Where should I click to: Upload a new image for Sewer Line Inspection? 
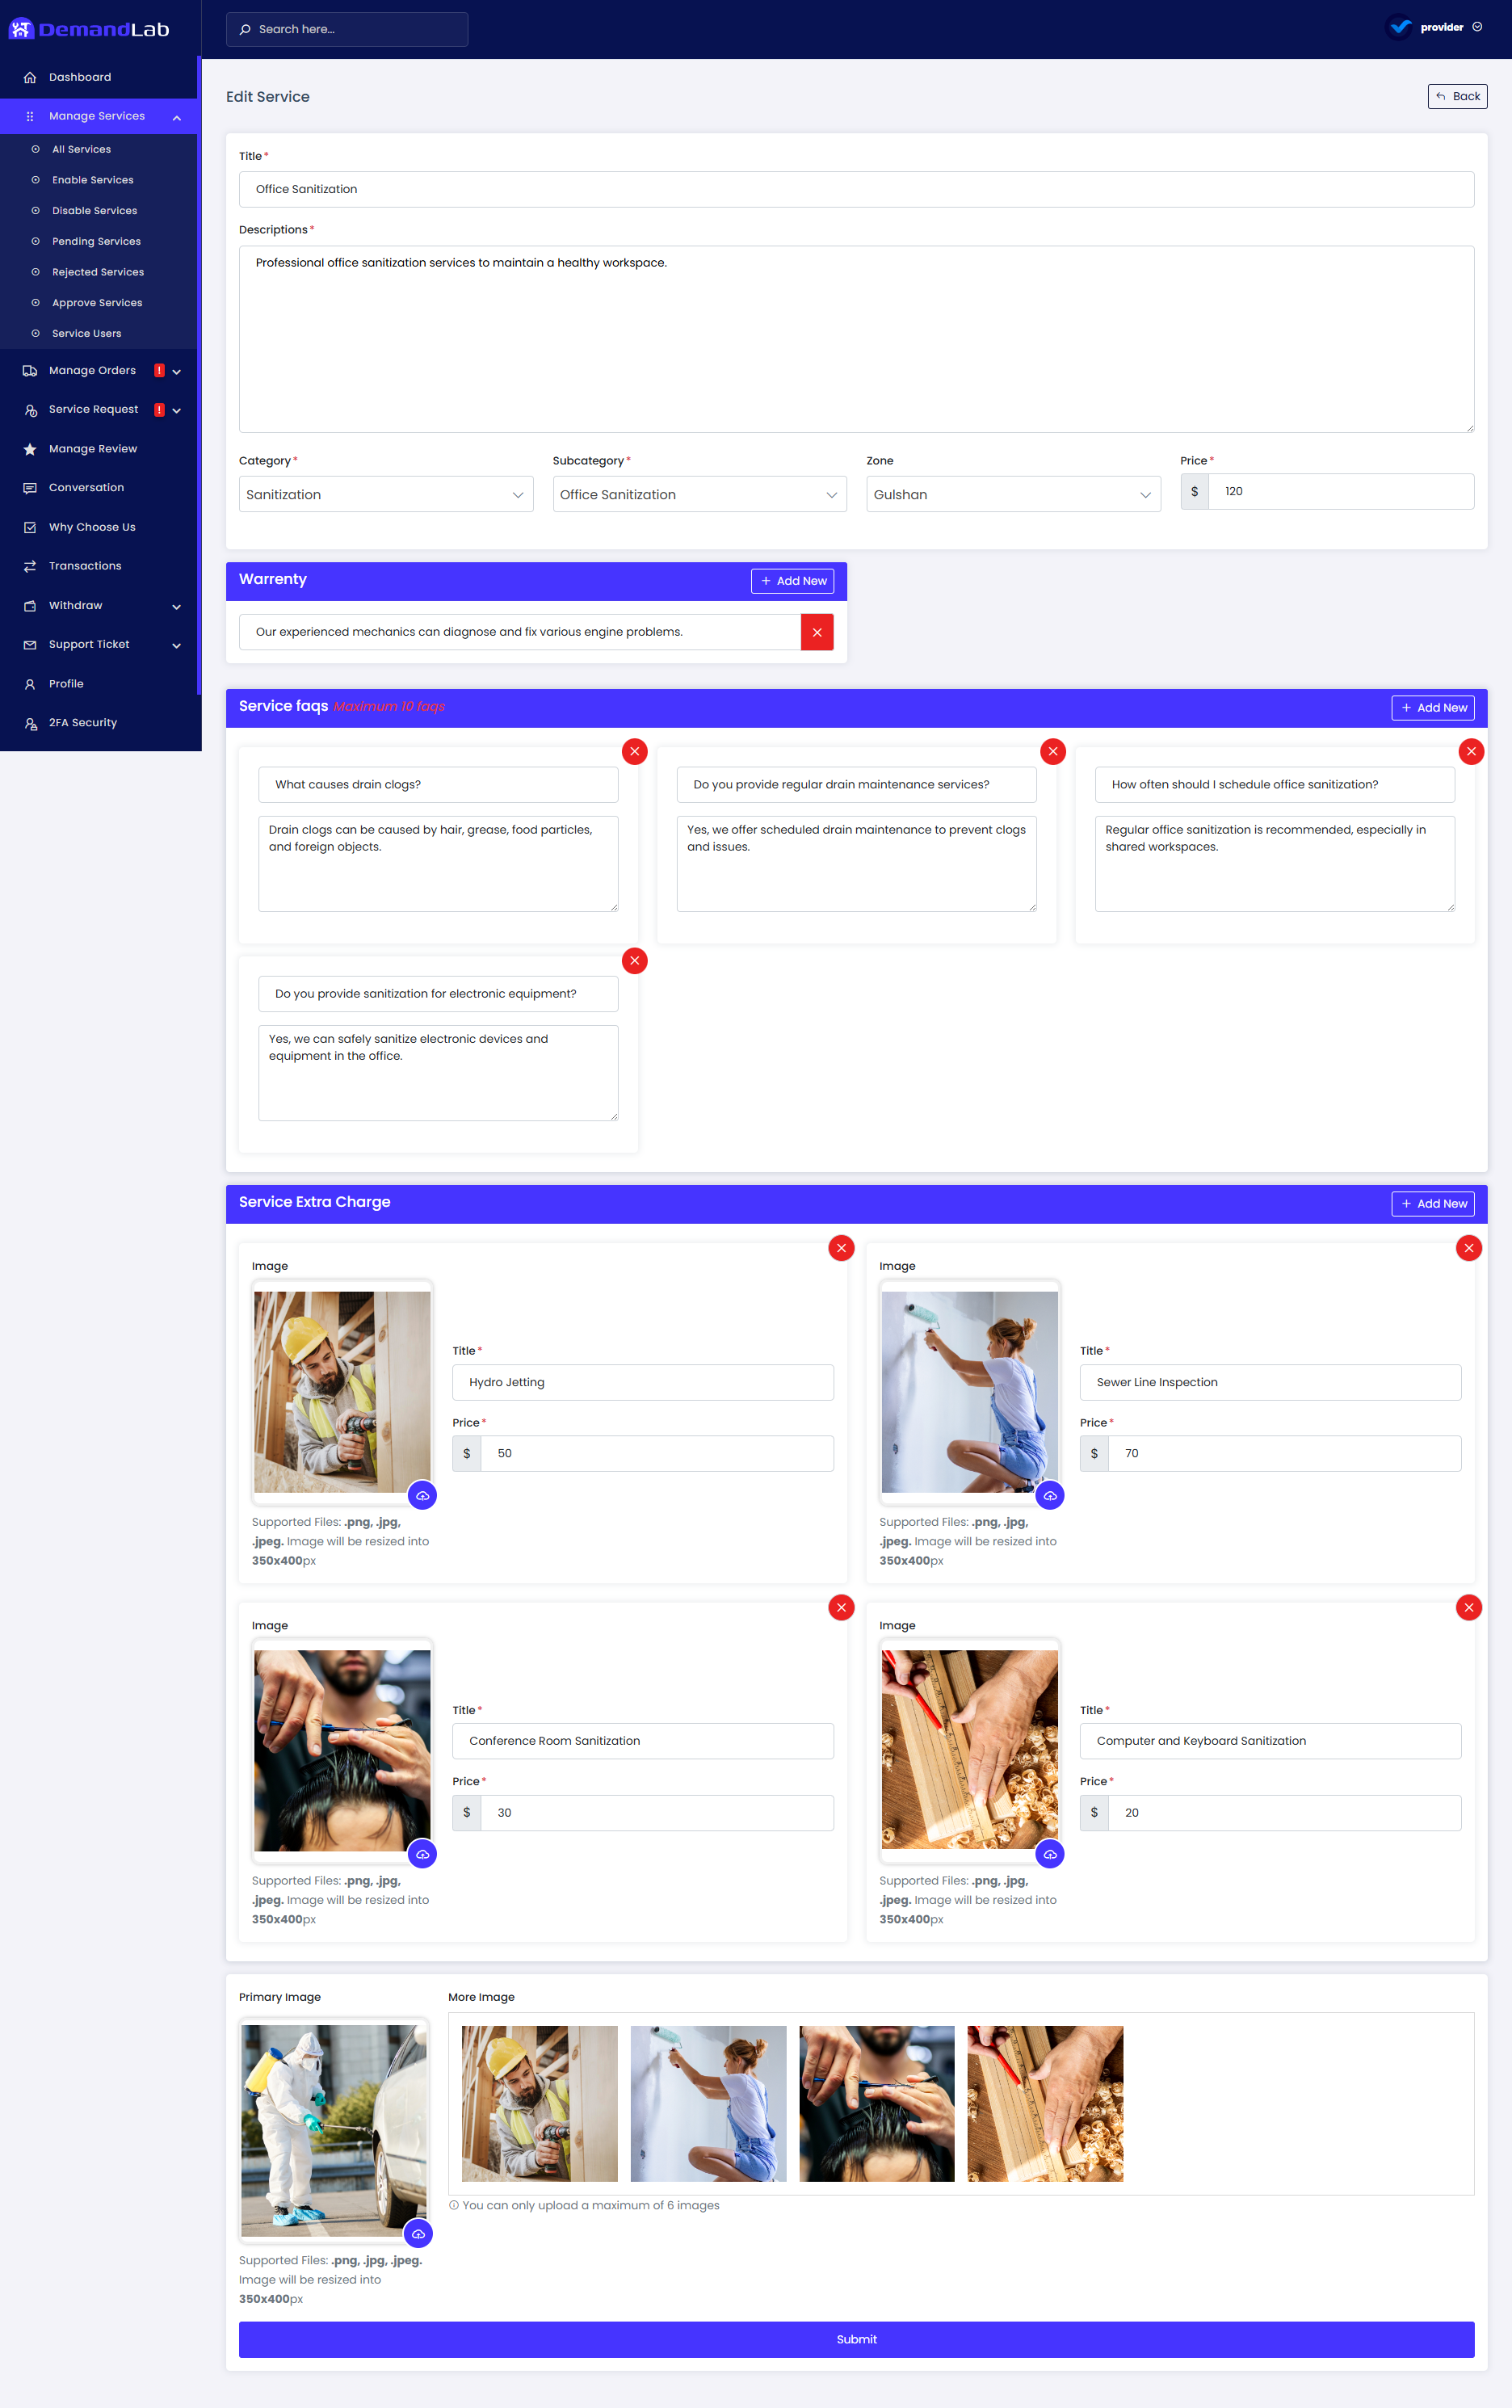coord(1050,1495)
